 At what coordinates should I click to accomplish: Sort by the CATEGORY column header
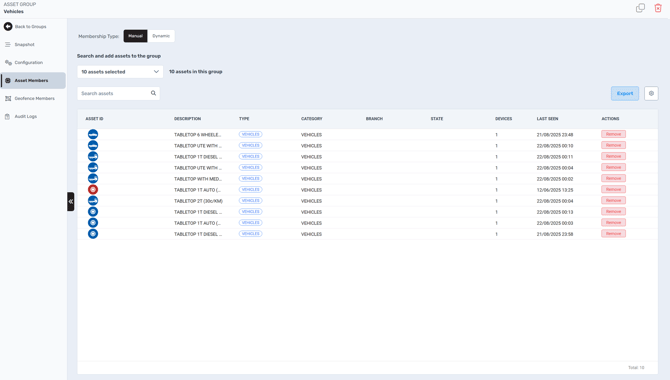(x=311, y=119)
